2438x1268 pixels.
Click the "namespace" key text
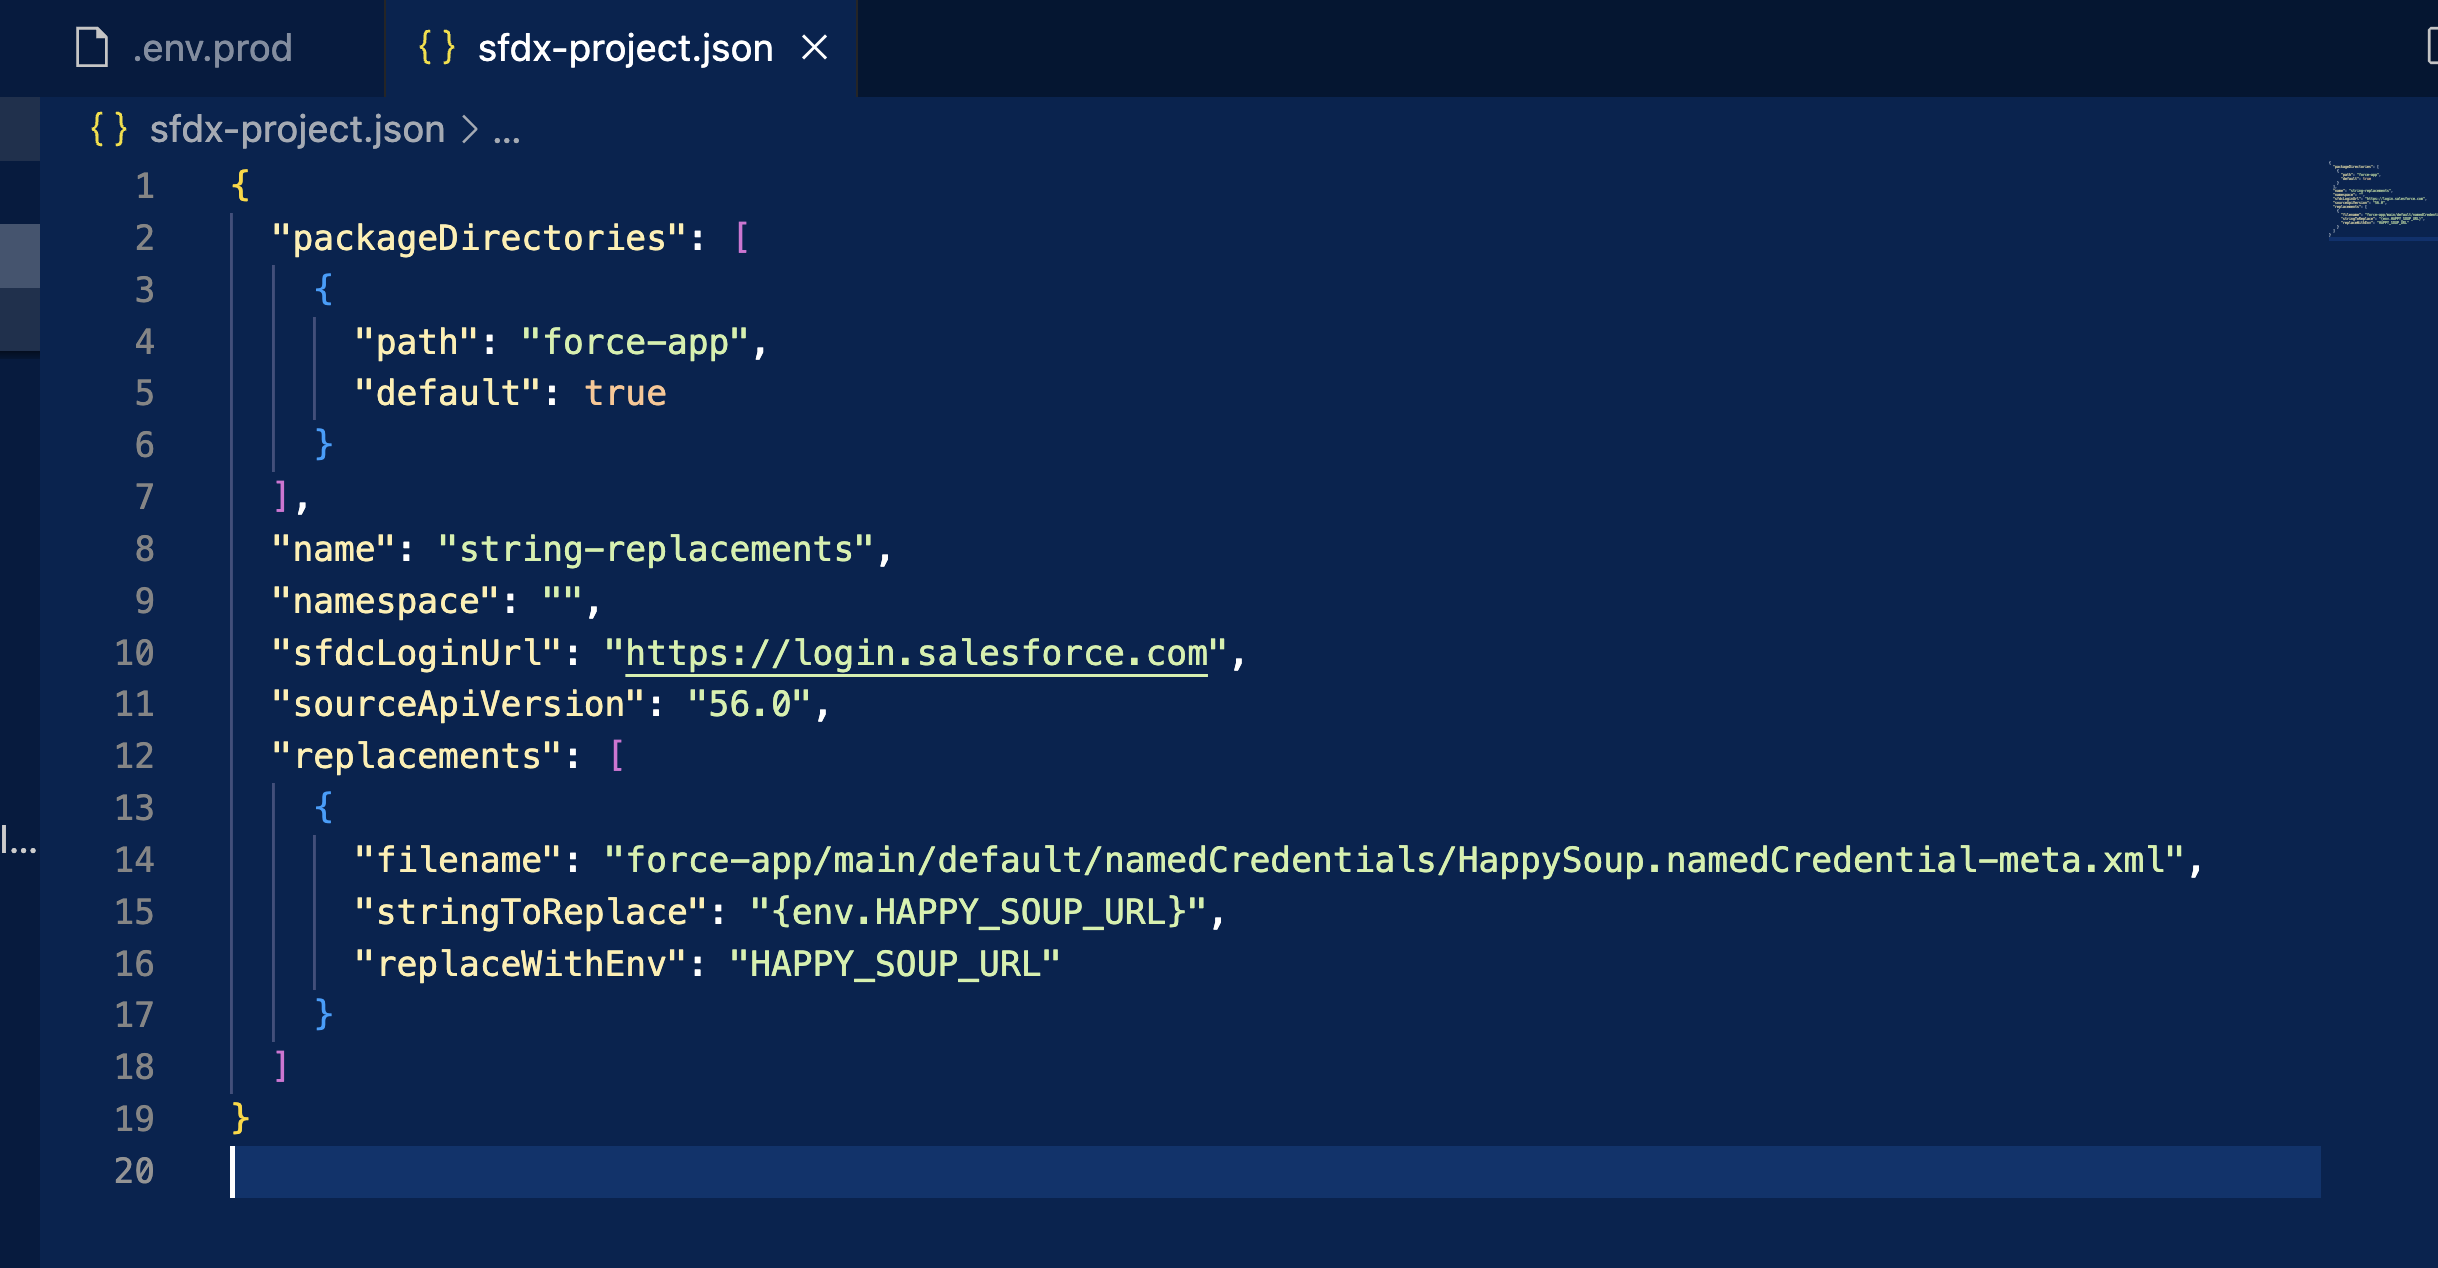click(x=386, y=601)
